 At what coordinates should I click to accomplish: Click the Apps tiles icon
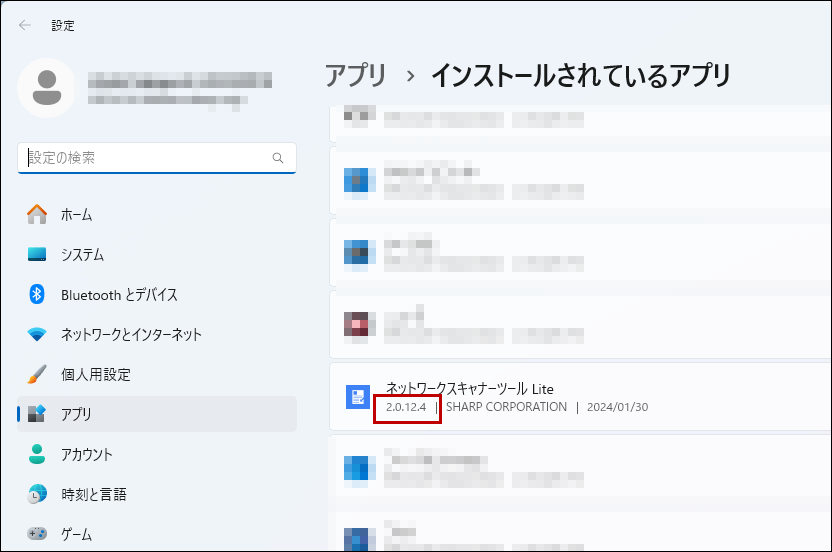pos(37,413)
